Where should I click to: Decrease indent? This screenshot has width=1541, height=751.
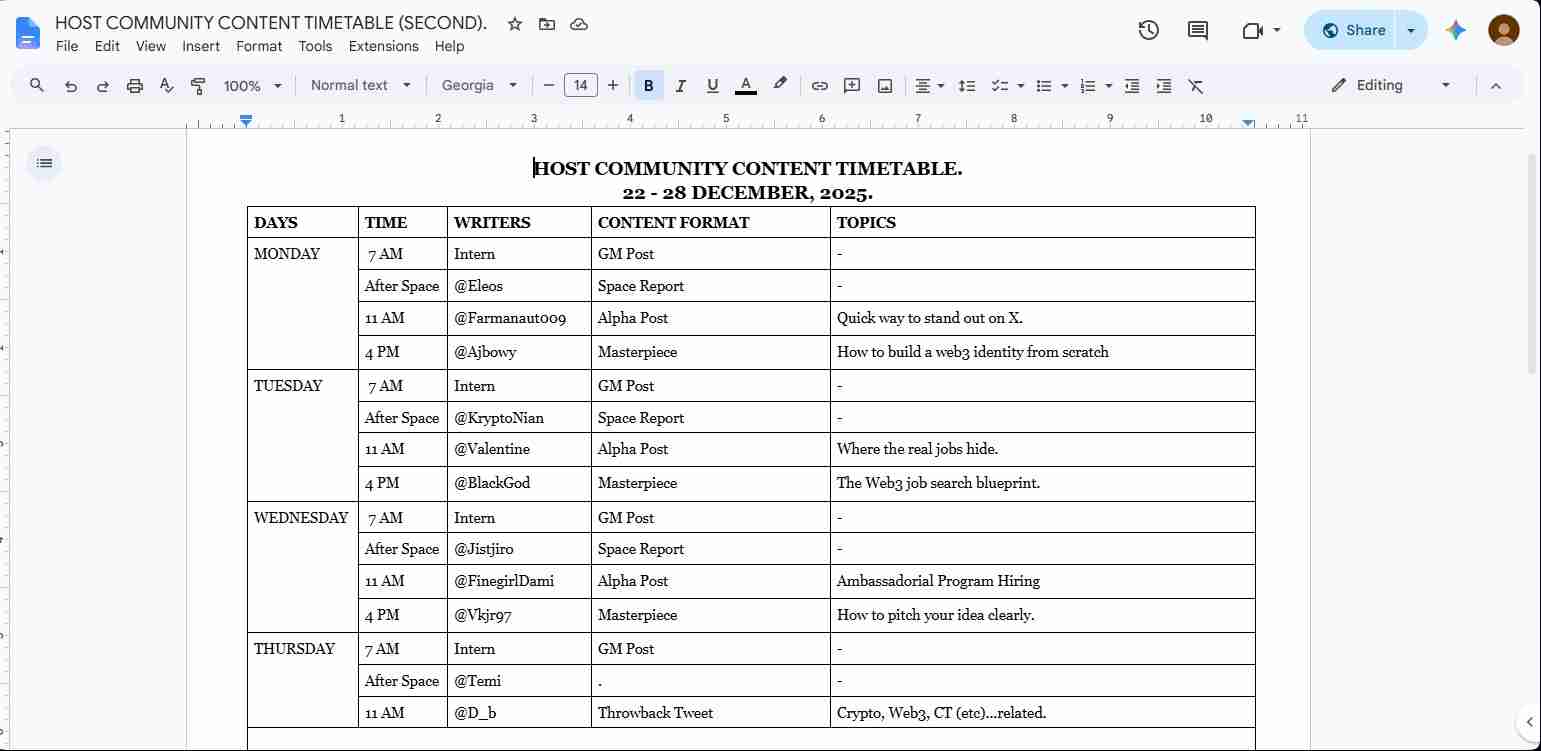[1132, 86]
